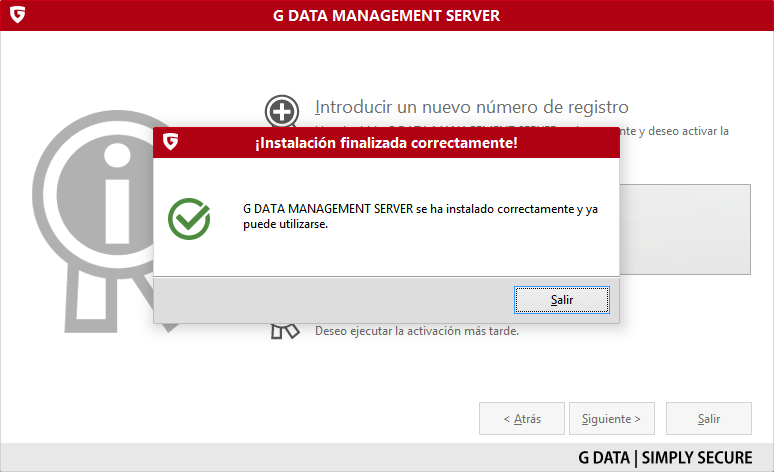
Task: Select 'Introducir un nuevo número de registro' option
Action: [x=471, y=107]
